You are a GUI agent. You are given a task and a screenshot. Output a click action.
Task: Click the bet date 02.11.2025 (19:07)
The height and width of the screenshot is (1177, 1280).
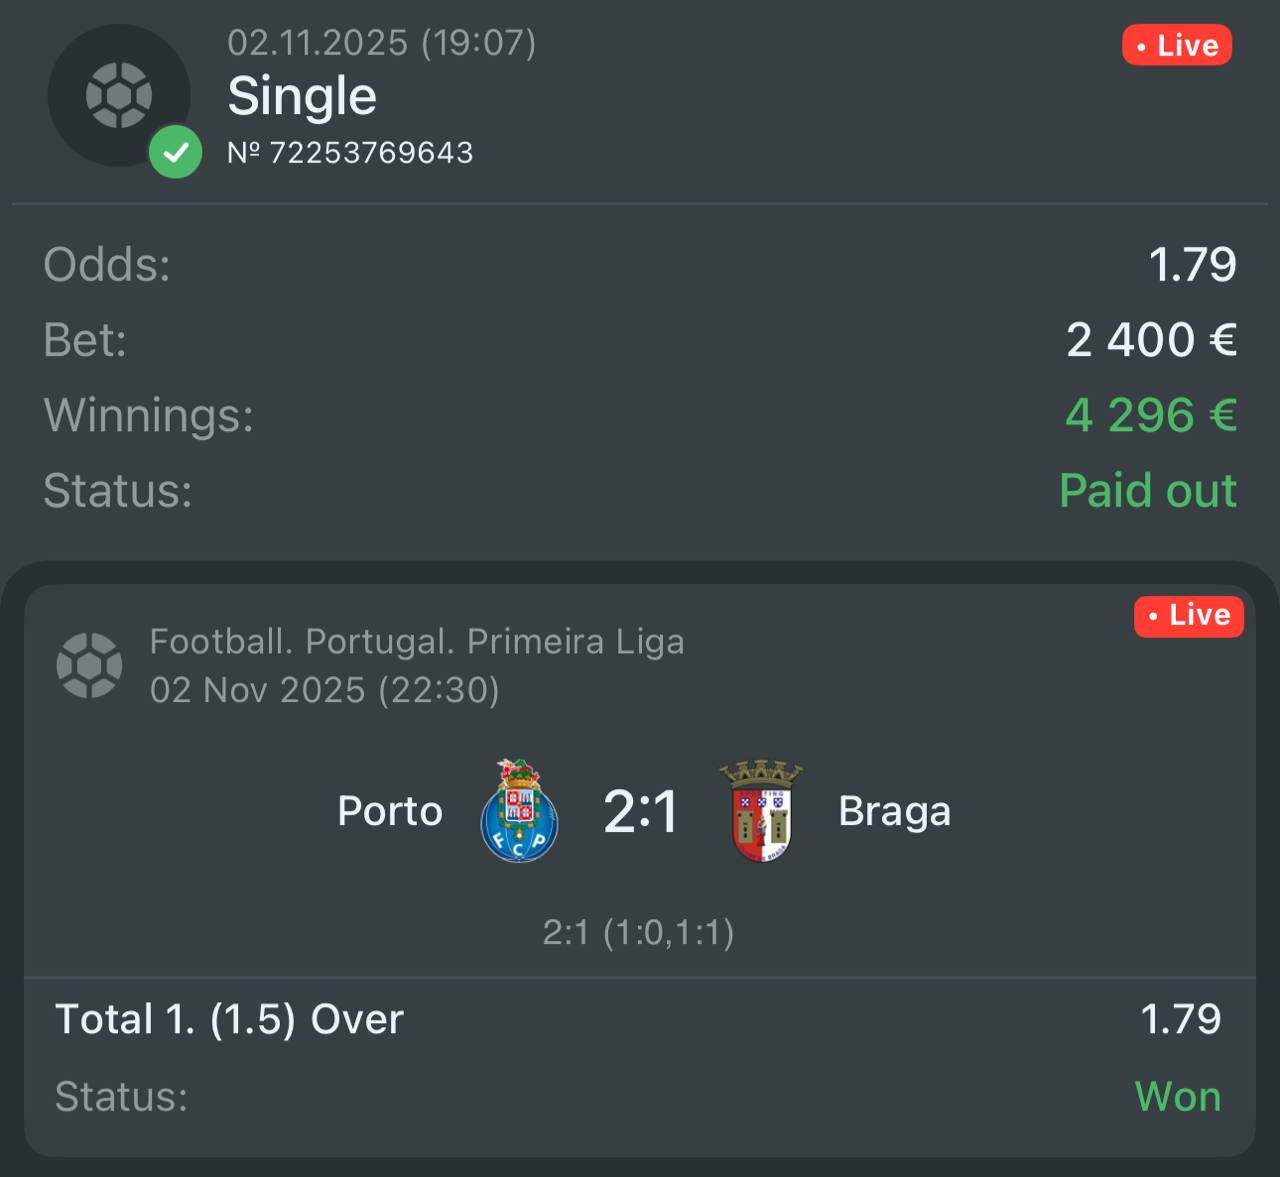[381, 43]
